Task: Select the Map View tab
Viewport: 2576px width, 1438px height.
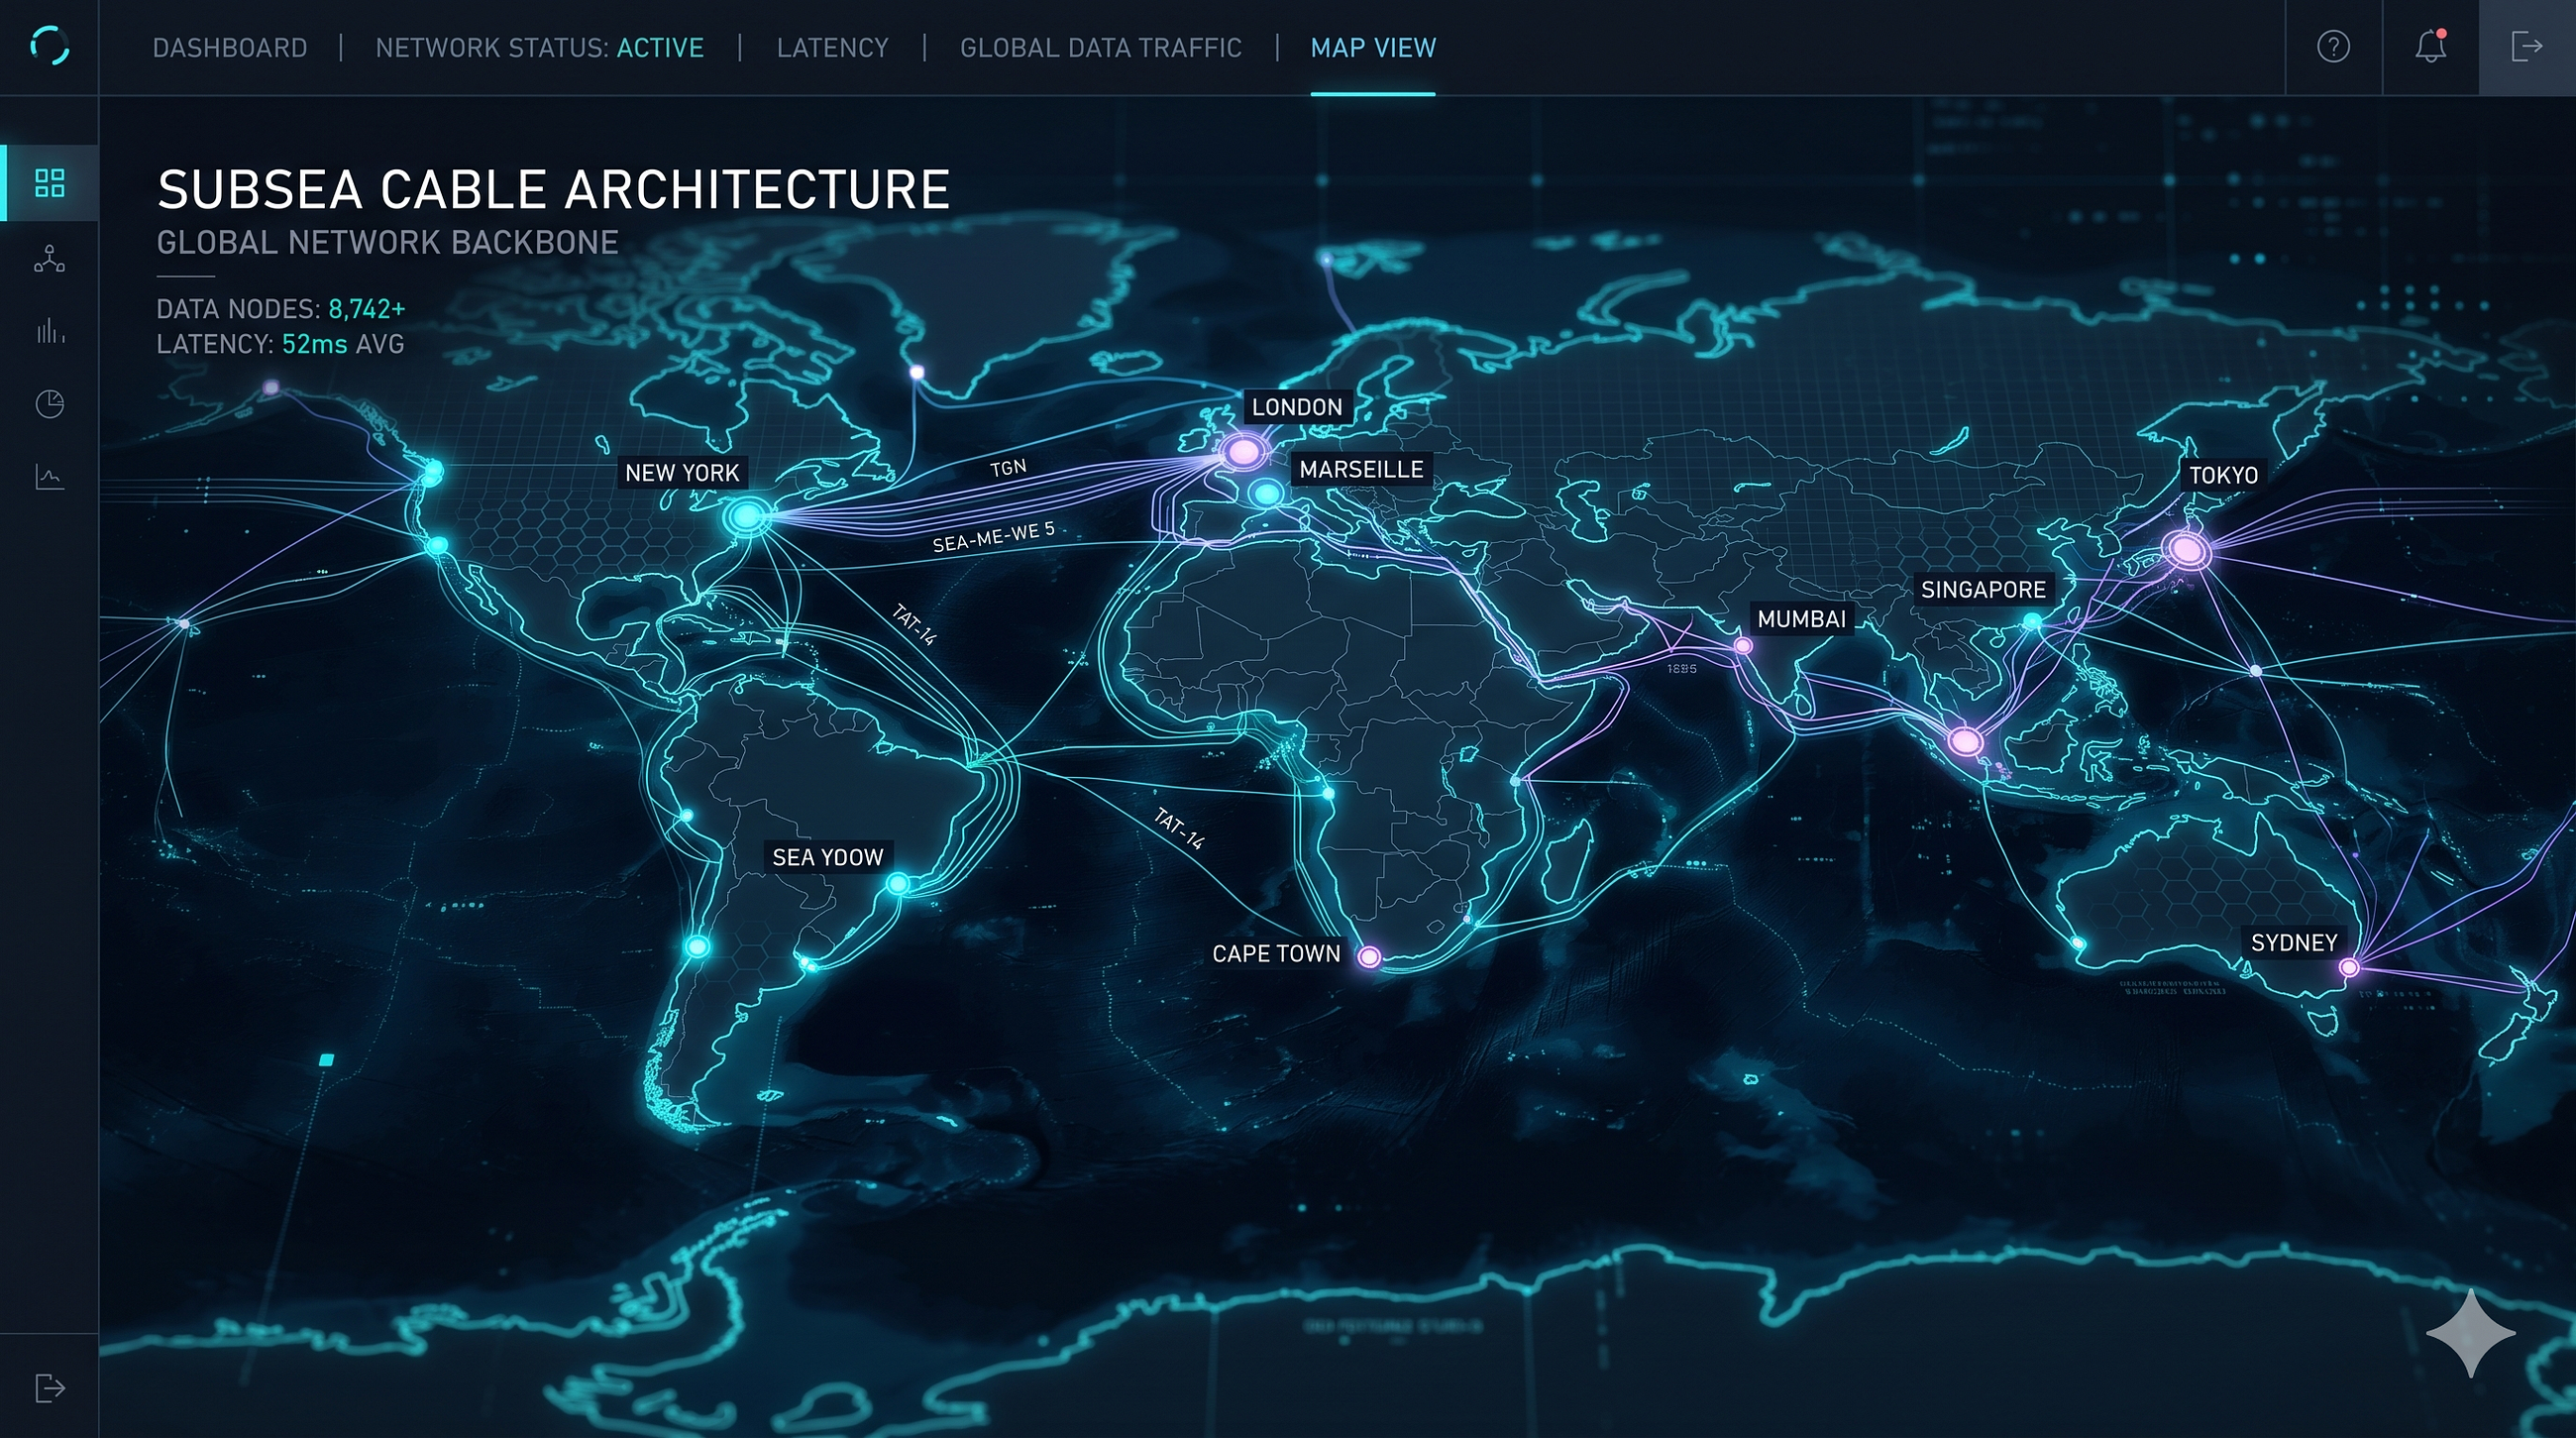Action: (x=1373, y=48)
